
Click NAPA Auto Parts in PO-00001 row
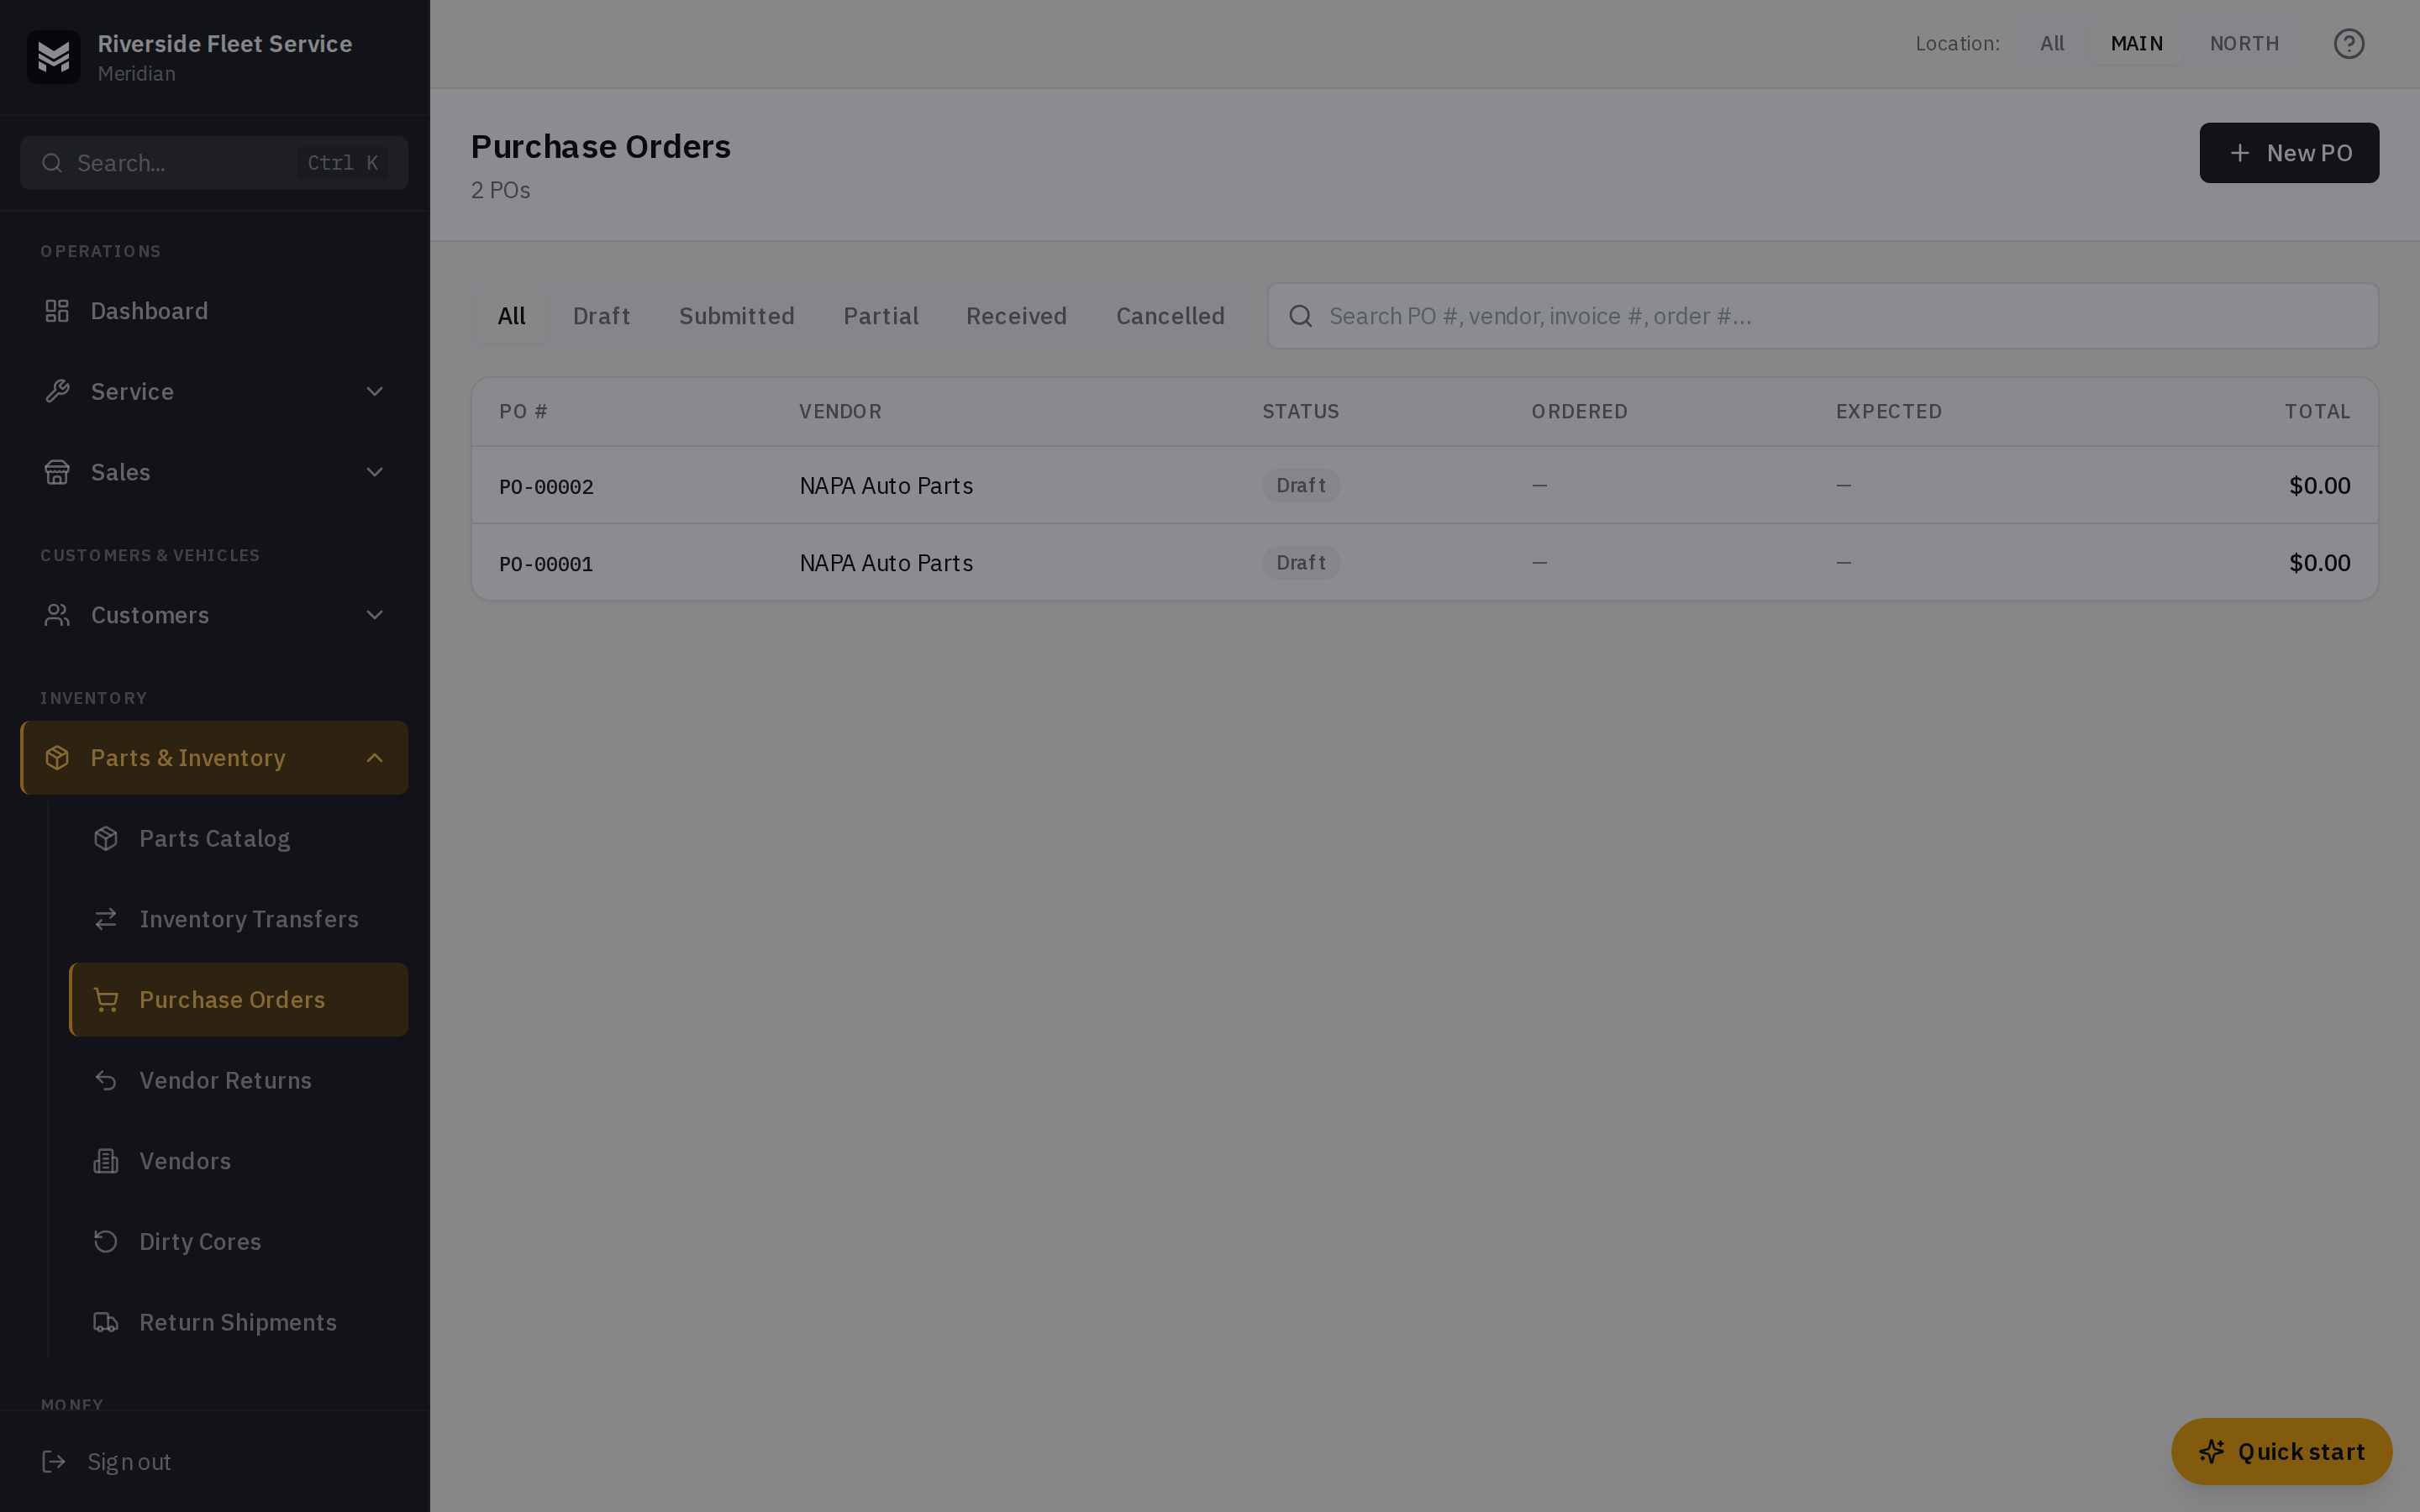(x=886, y=563)
